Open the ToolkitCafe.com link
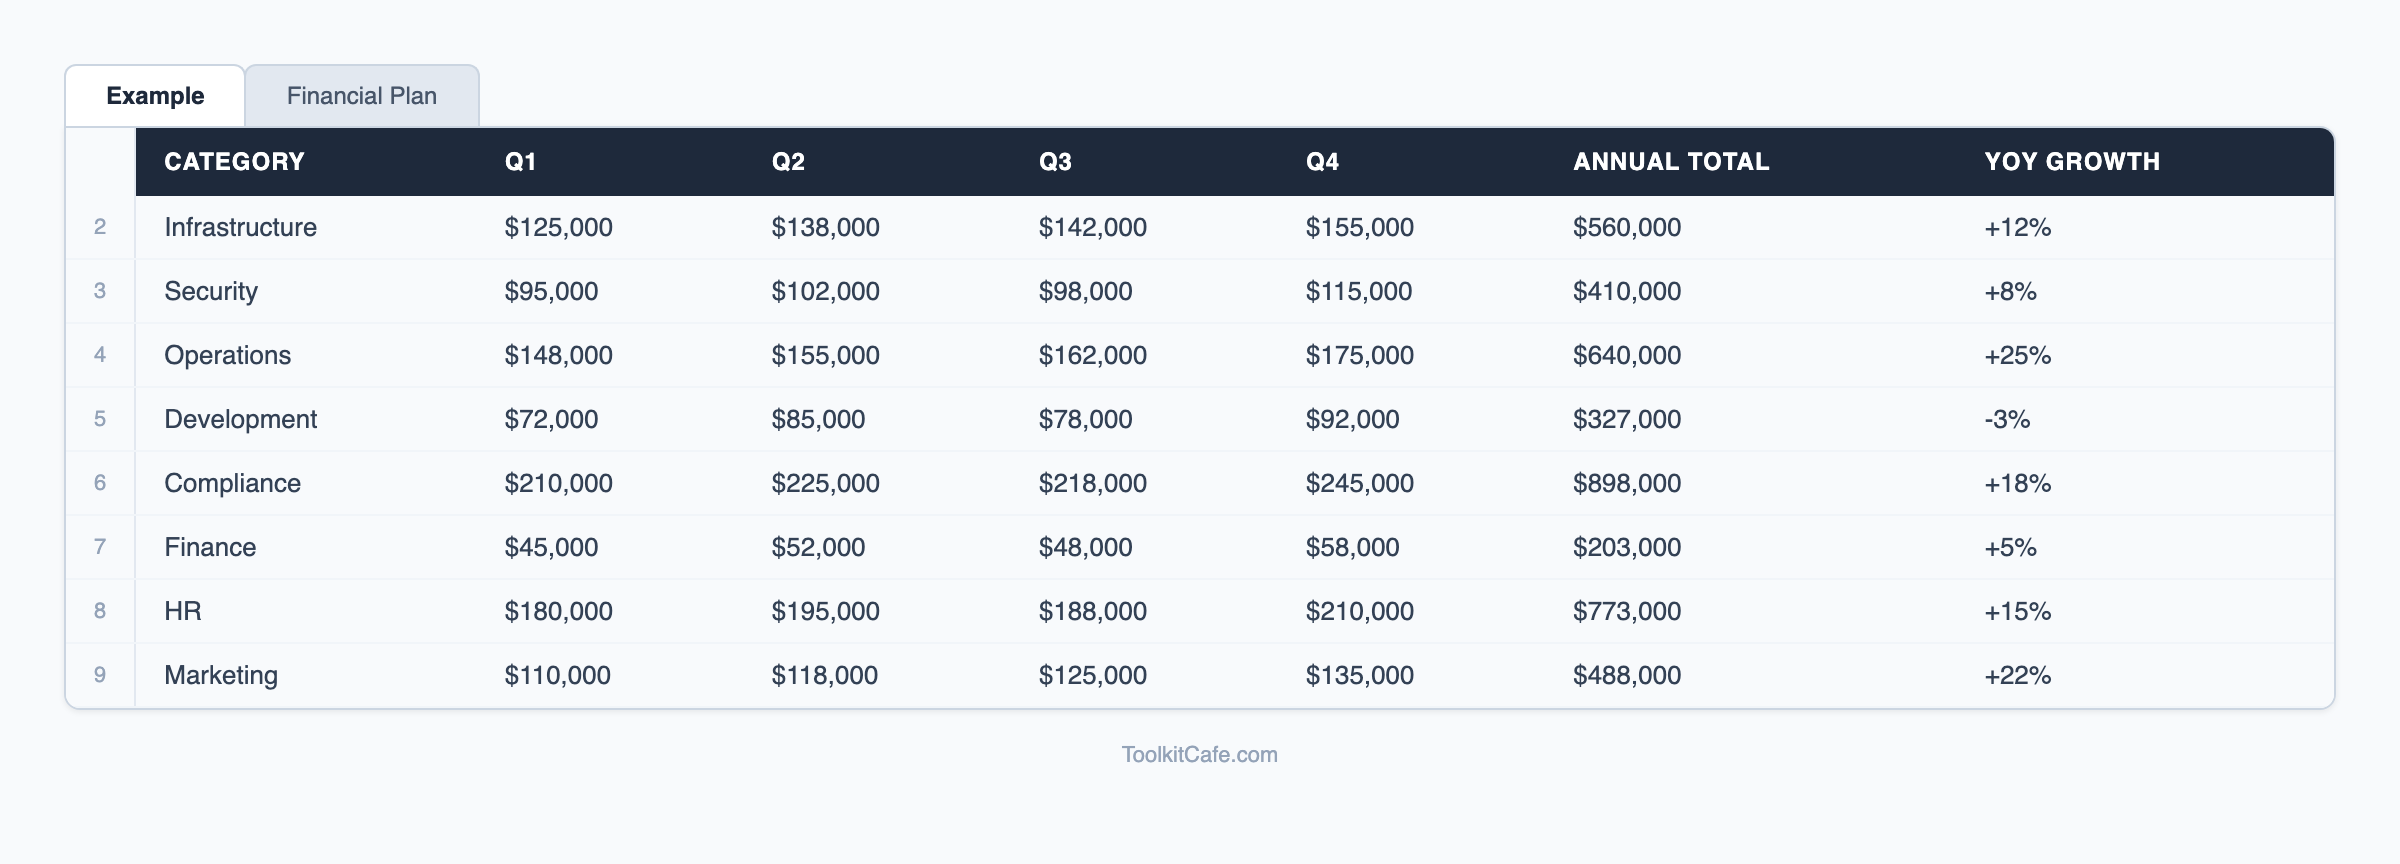 click(1199, 755)
